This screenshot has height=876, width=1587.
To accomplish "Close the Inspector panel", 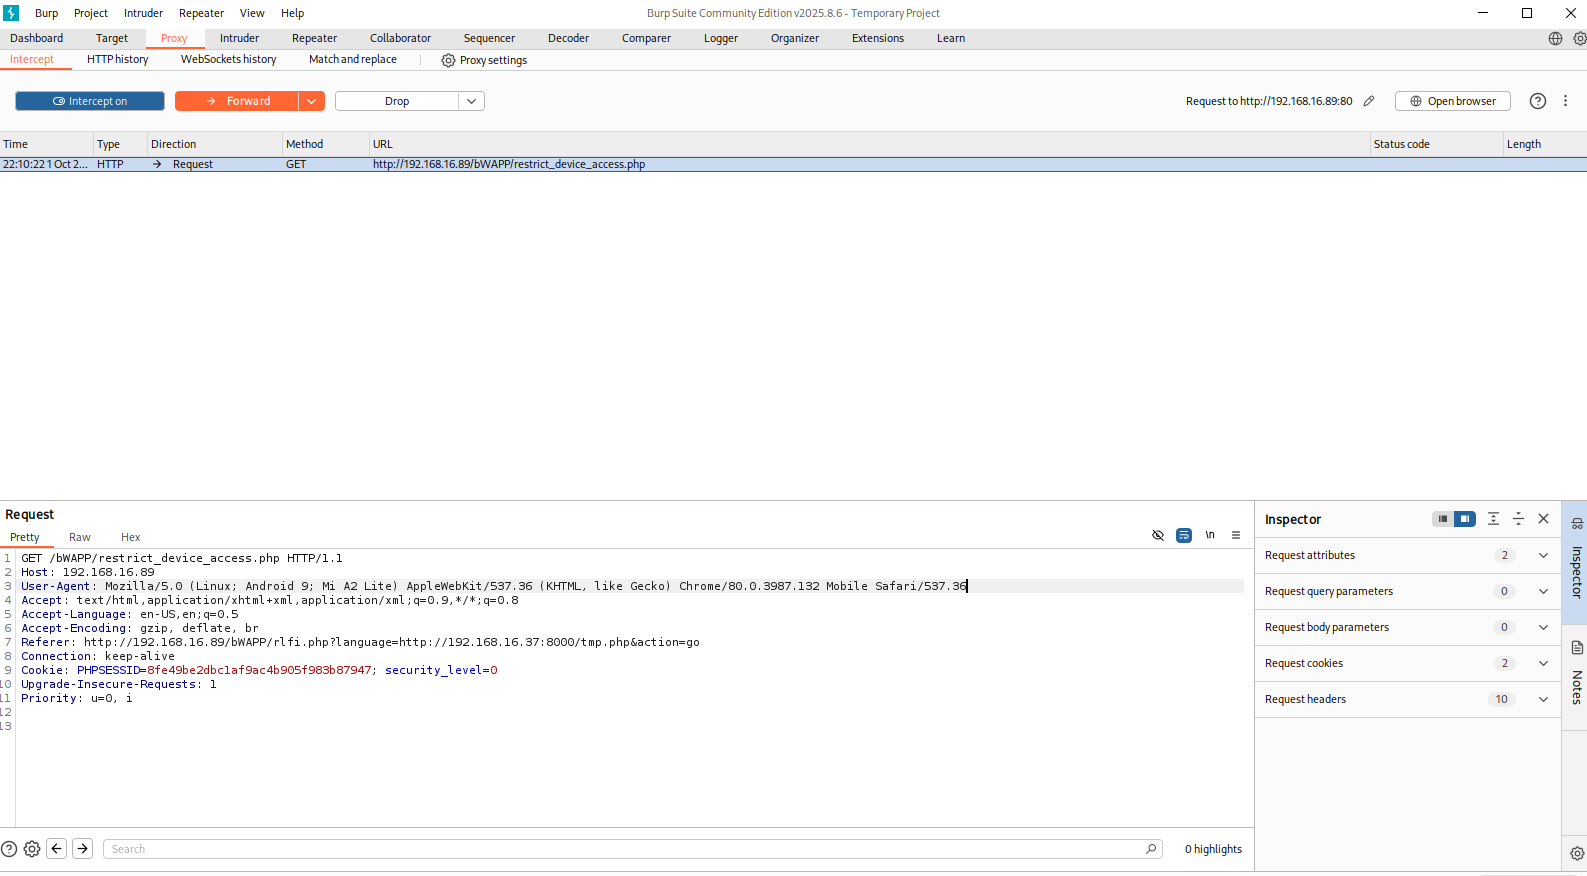I will click(1543, 519).
